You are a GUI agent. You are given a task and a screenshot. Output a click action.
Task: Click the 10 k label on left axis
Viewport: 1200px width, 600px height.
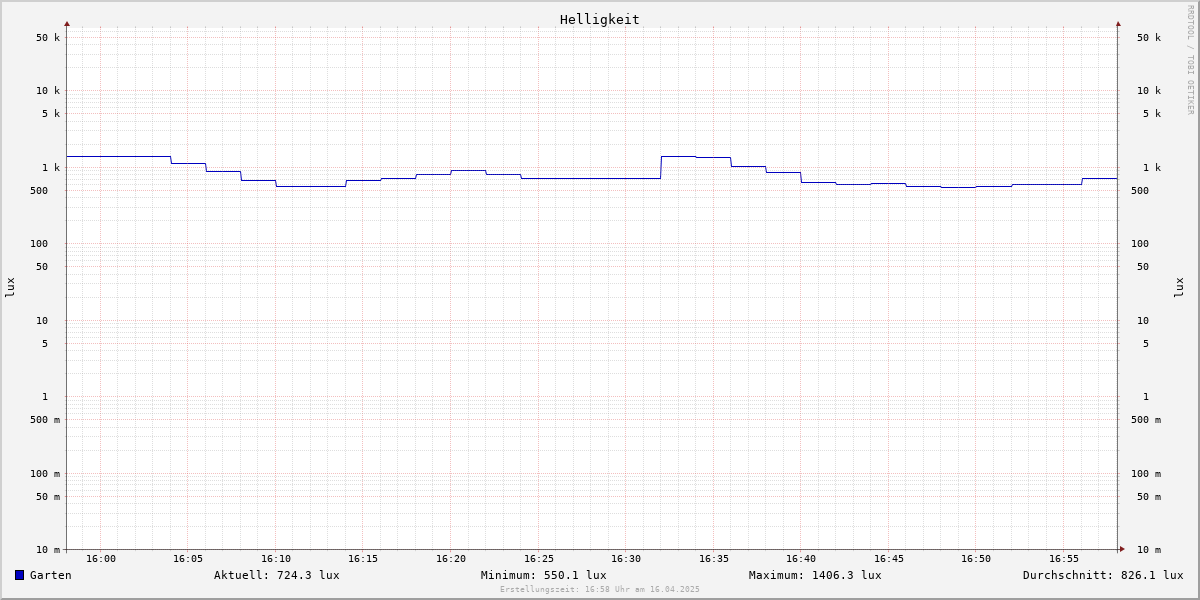tap(48, 91)
